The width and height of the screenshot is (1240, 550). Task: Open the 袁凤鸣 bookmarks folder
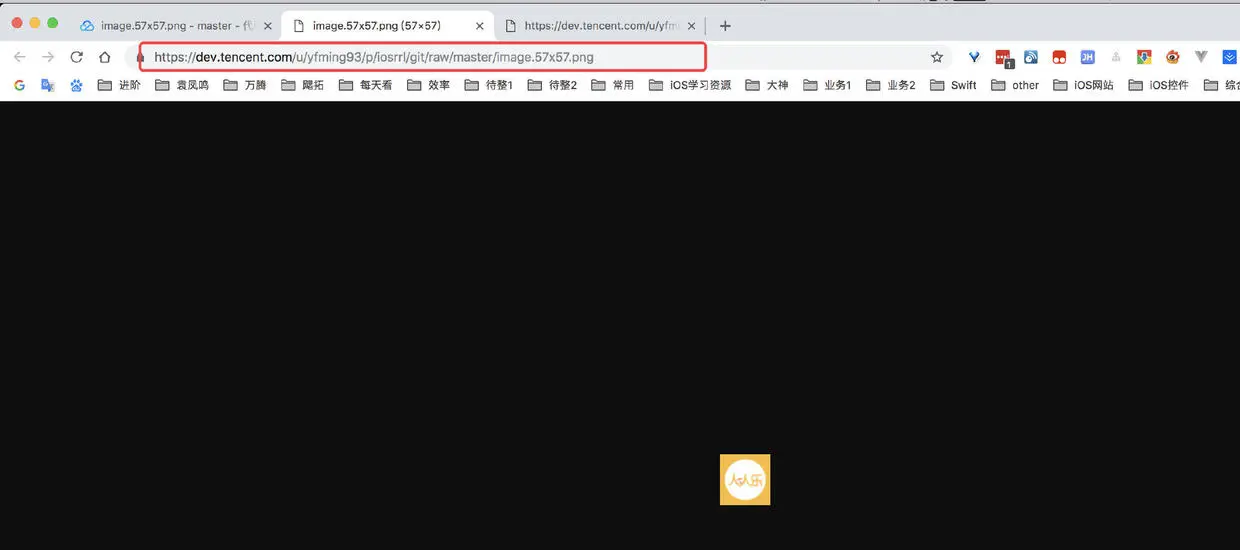coord(182,85)
